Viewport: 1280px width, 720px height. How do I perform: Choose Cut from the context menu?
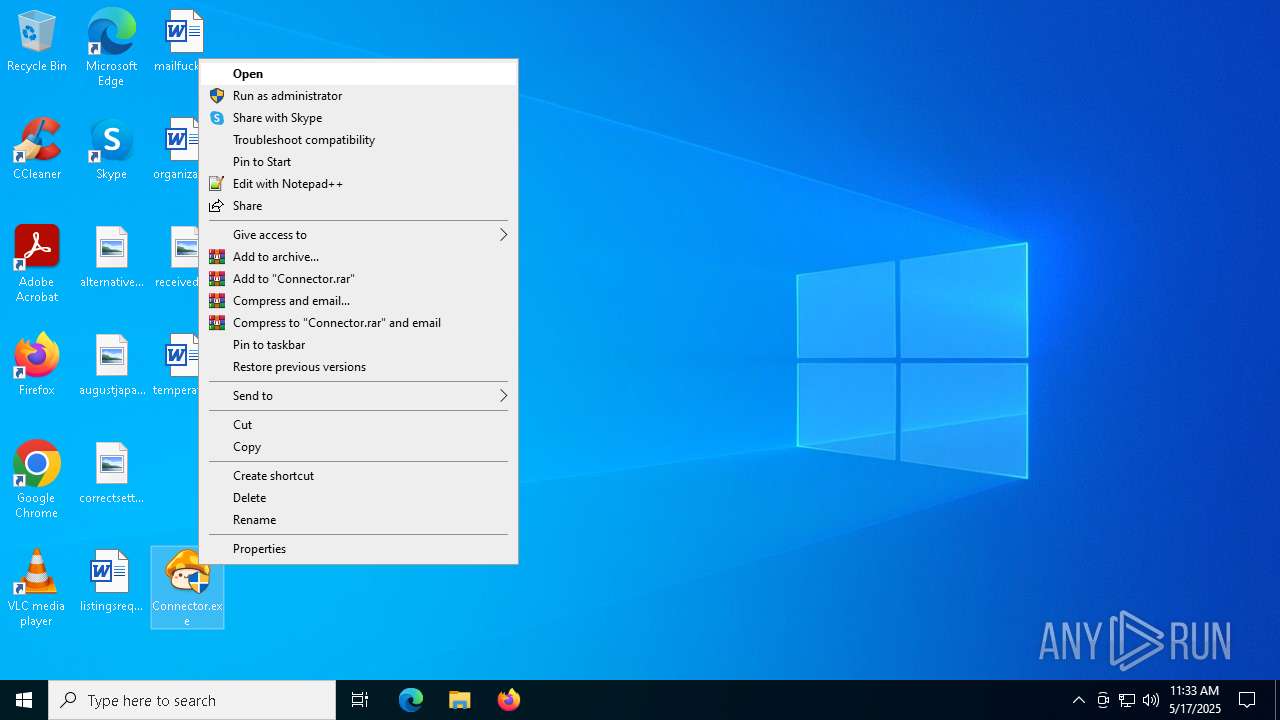(359, 425)
